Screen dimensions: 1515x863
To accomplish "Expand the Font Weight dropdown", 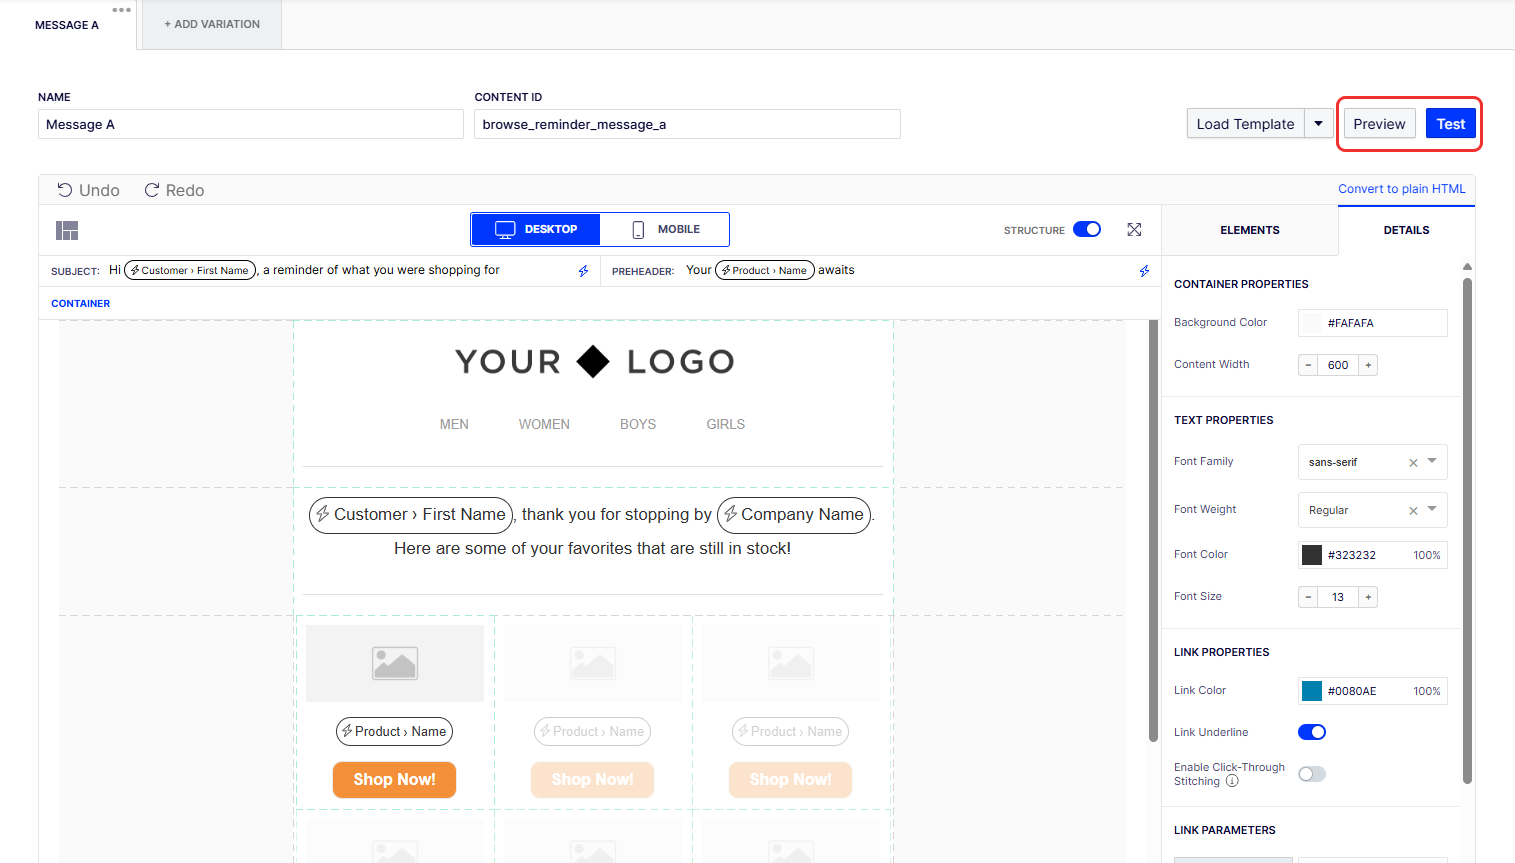I will click(x=1432, y=509).
